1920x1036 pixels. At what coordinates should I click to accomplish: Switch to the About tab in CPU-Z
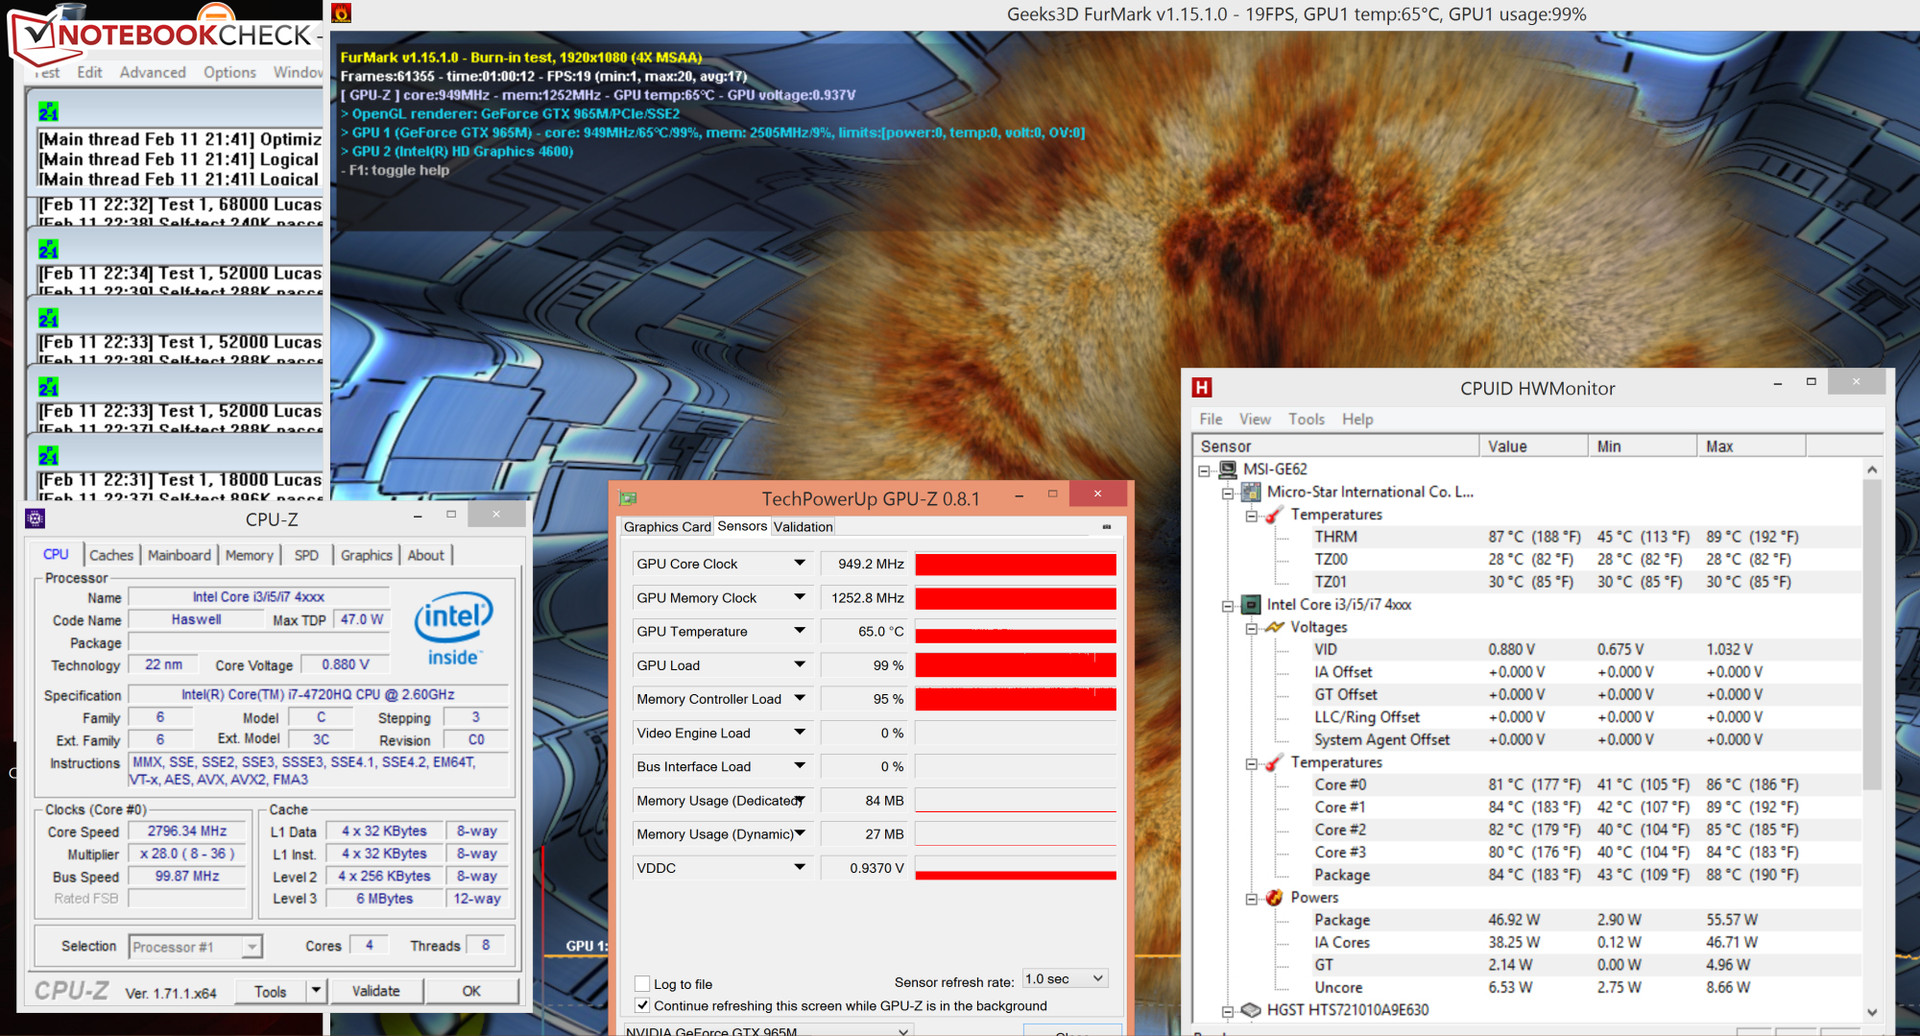(x=426, y=555)
